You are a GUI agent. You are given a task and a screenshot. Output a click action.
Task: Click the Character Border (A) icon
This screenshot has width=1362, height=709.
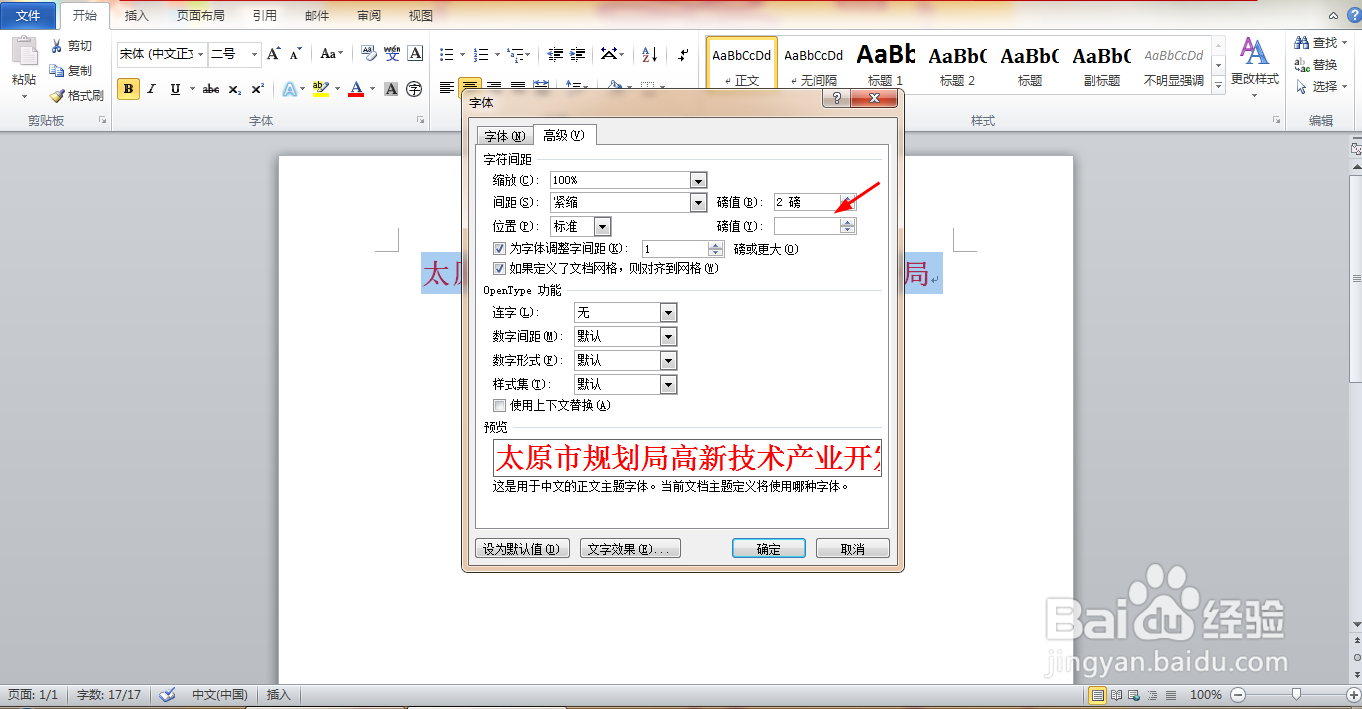tap(416, 54)
